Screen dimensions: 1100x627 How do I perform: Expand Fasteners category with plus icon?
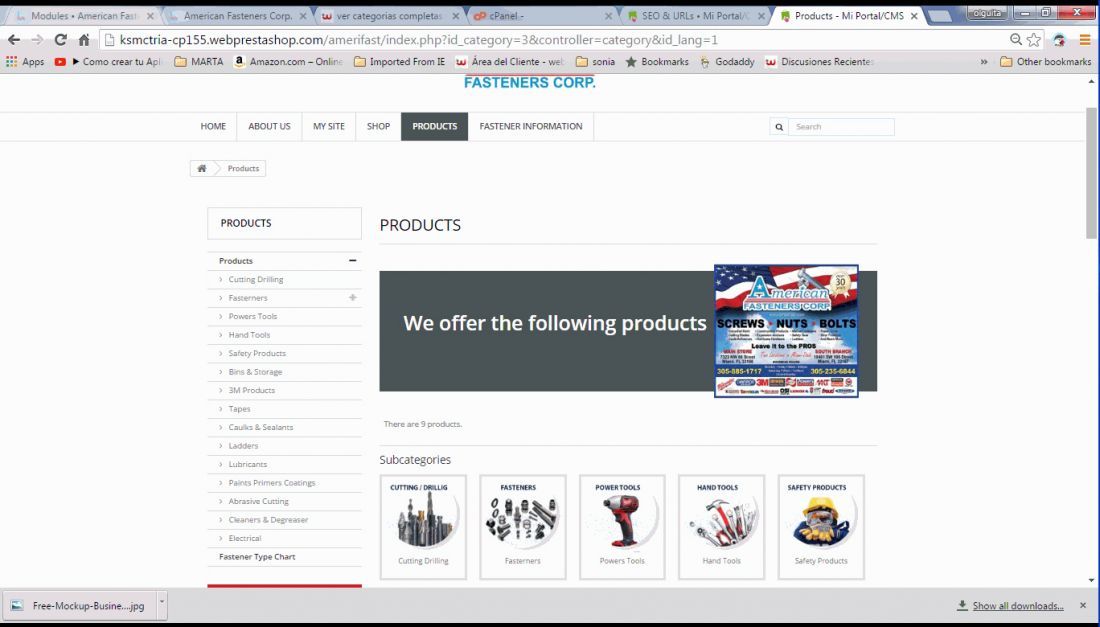point(353,297)
